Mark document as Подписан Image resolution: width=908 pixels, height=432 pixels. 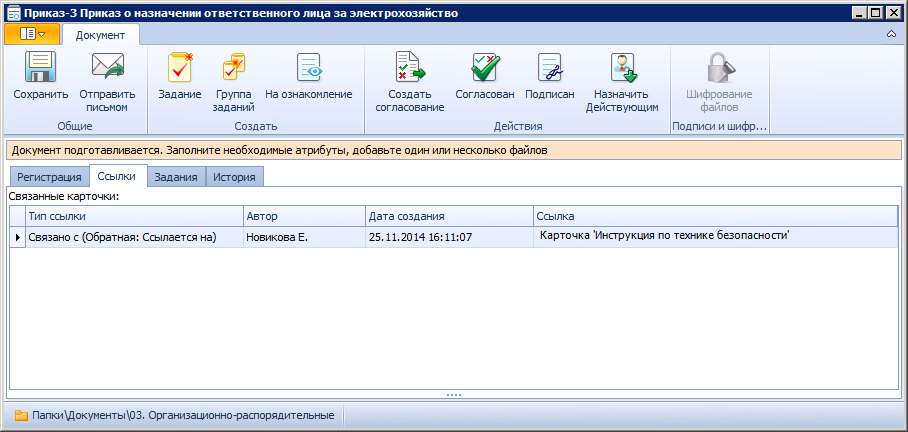tap(549, 68)
